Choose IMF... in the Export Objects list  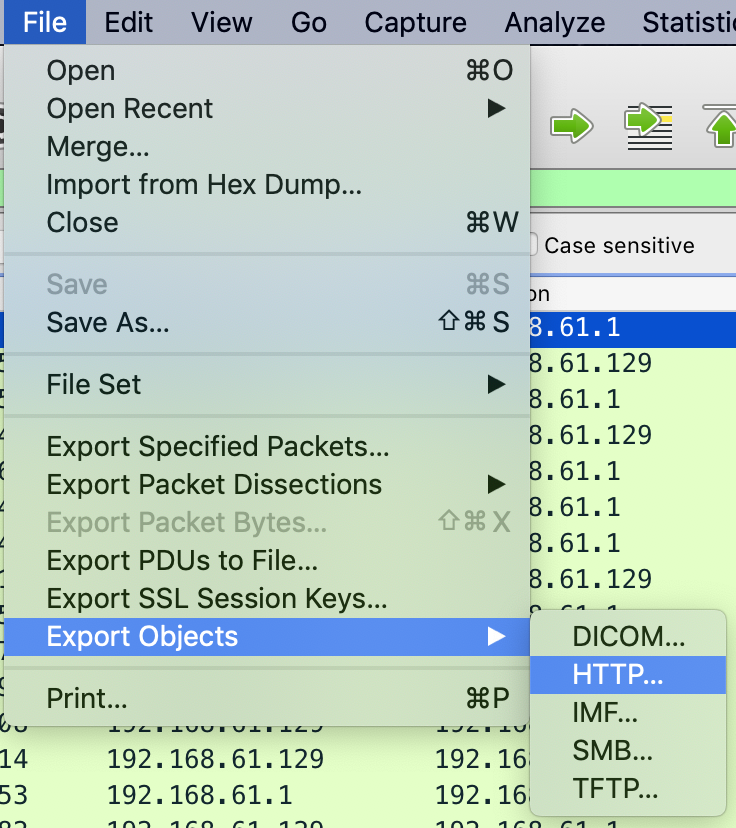pyautogui.click(x=605, y=713)
